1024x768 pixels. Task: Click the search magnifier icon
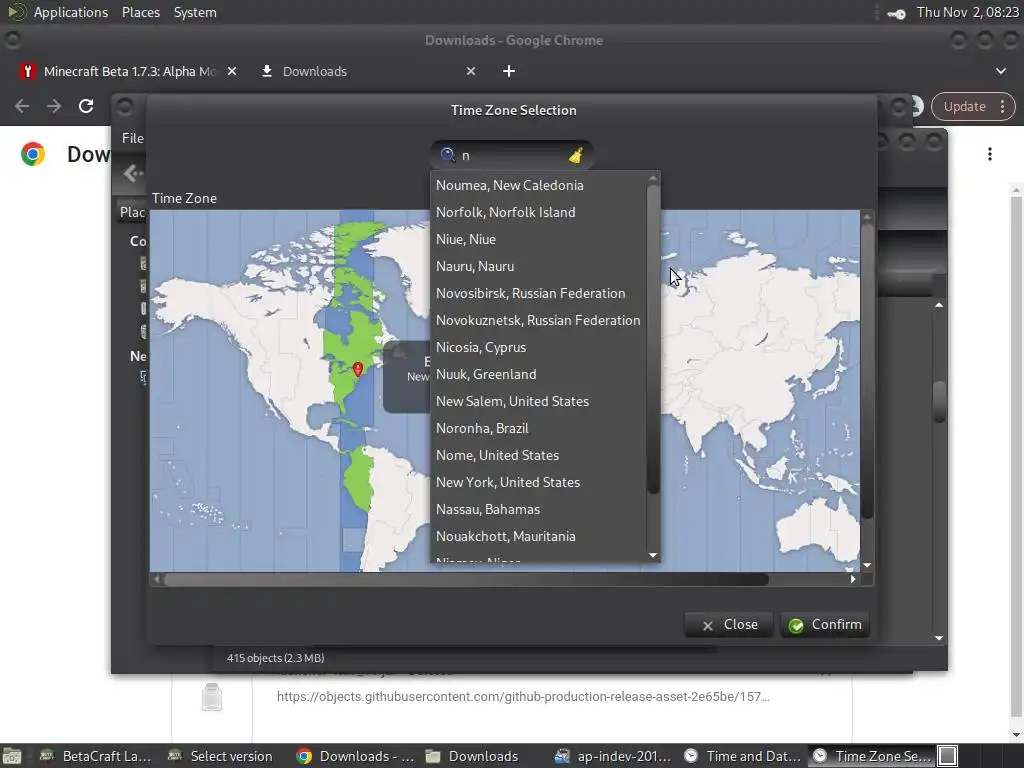tap(447, 155)
